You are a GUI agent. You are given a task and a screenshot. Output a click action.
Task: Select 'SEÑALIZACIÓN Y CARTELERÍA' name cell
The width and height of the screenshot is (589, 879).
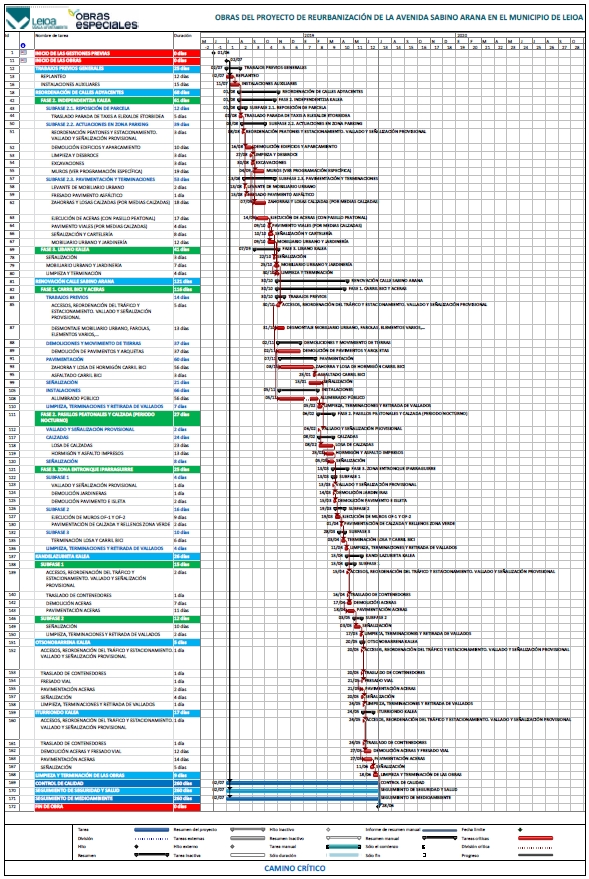[103, 234]
